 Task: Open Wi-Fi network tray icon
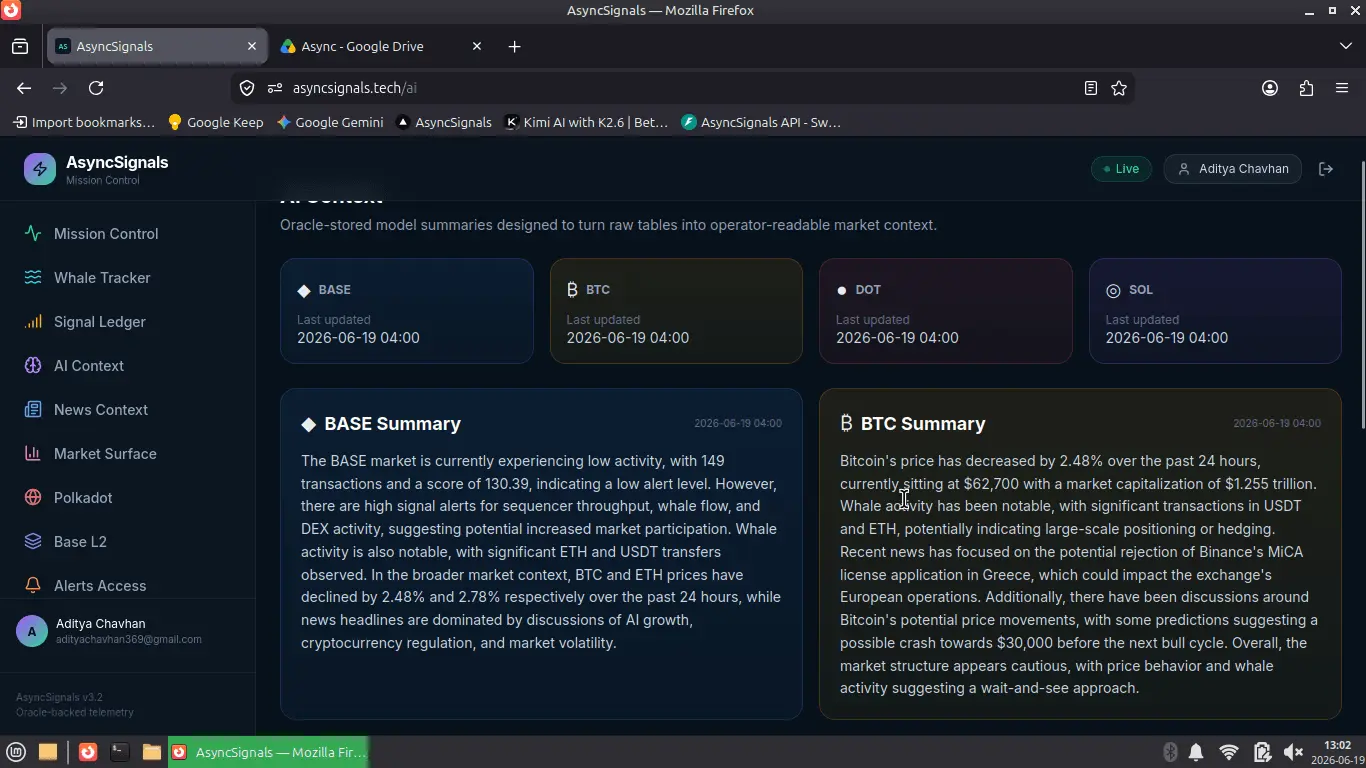coord(1229,752)
